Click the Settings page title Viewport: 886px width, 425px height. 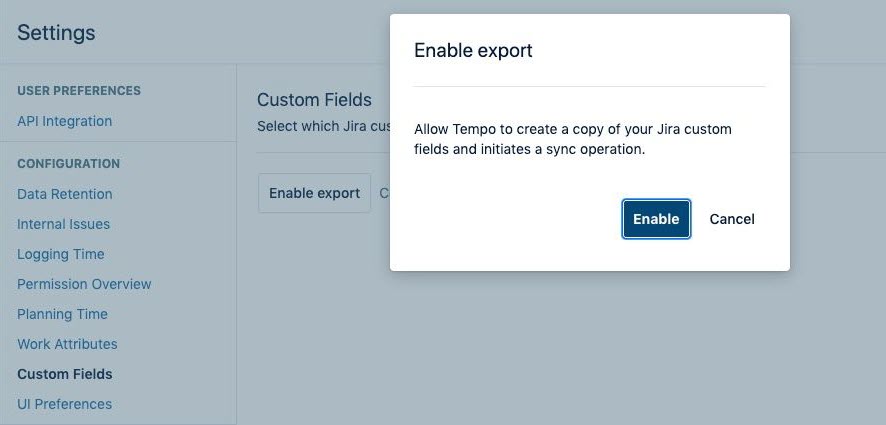56,32
